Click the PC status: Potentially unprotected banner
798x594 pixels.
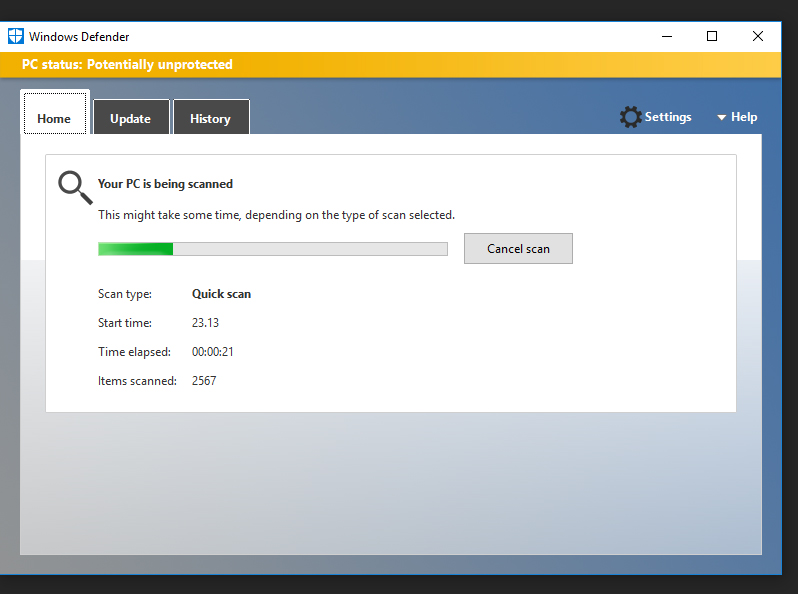390,65
